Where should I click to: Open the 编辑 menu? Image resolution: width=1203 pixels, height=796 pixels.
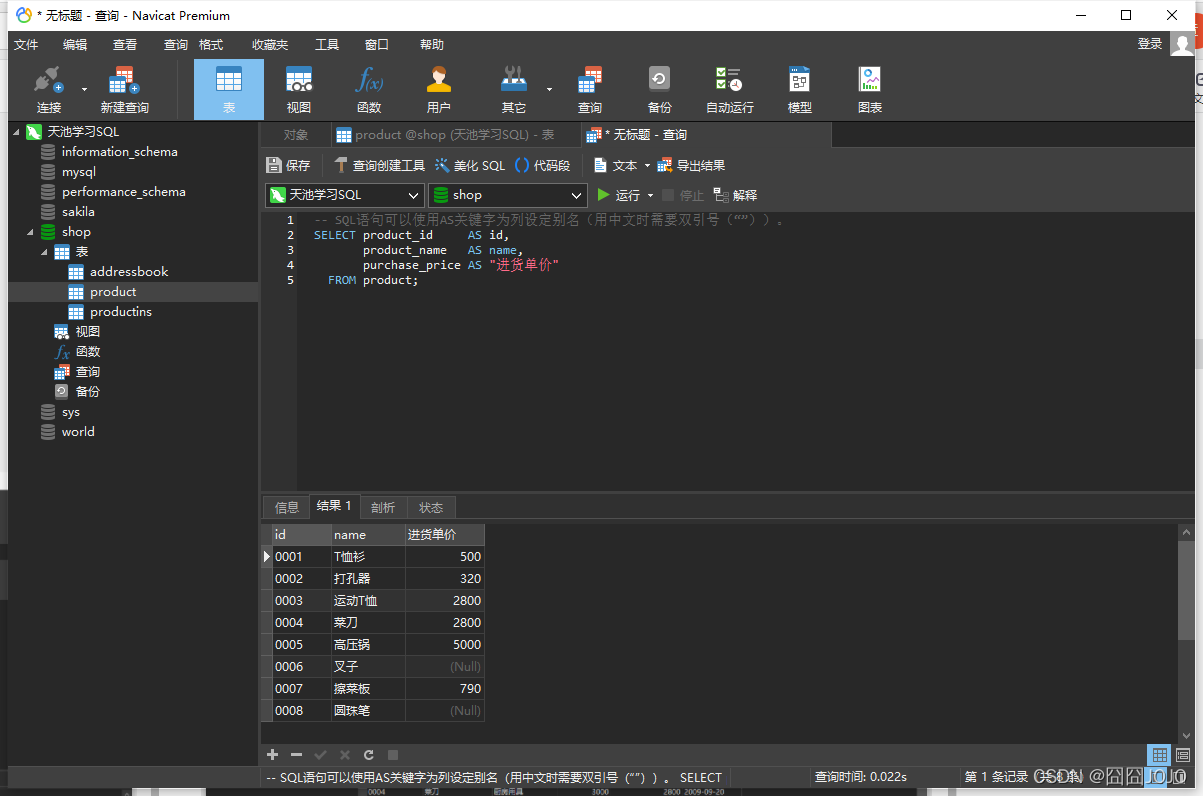point(75,44)
